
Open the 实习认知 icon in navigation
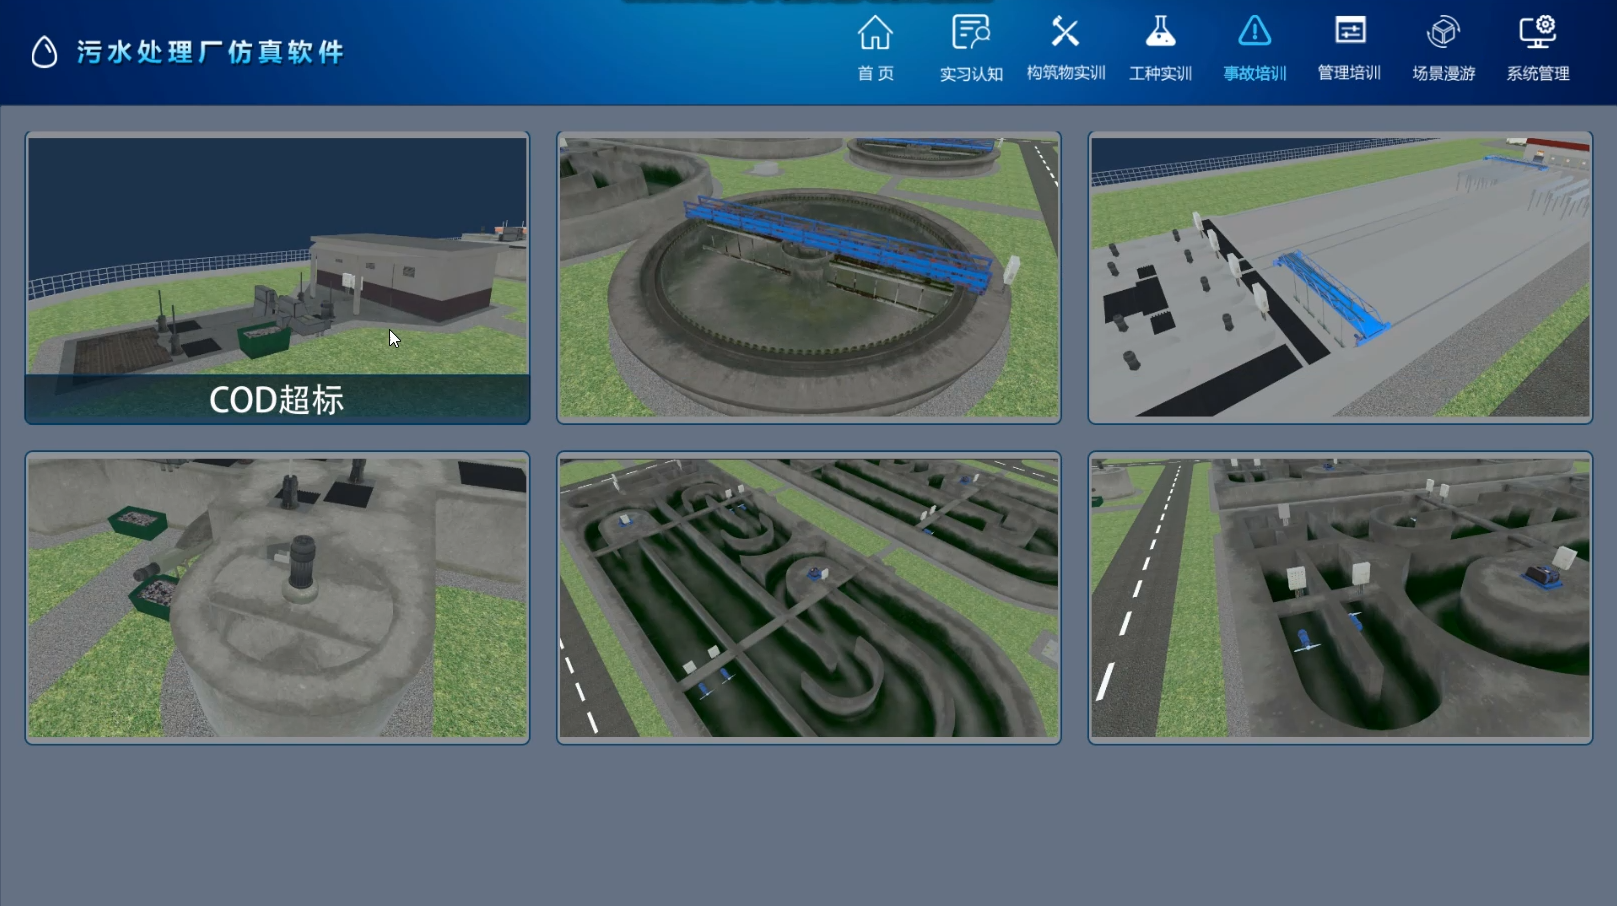[x=970, y=33]
